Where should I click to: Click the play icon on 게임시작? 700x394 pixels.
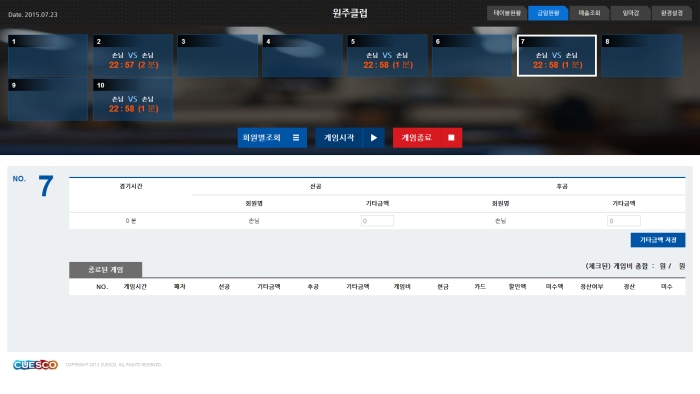pos(374,138)
